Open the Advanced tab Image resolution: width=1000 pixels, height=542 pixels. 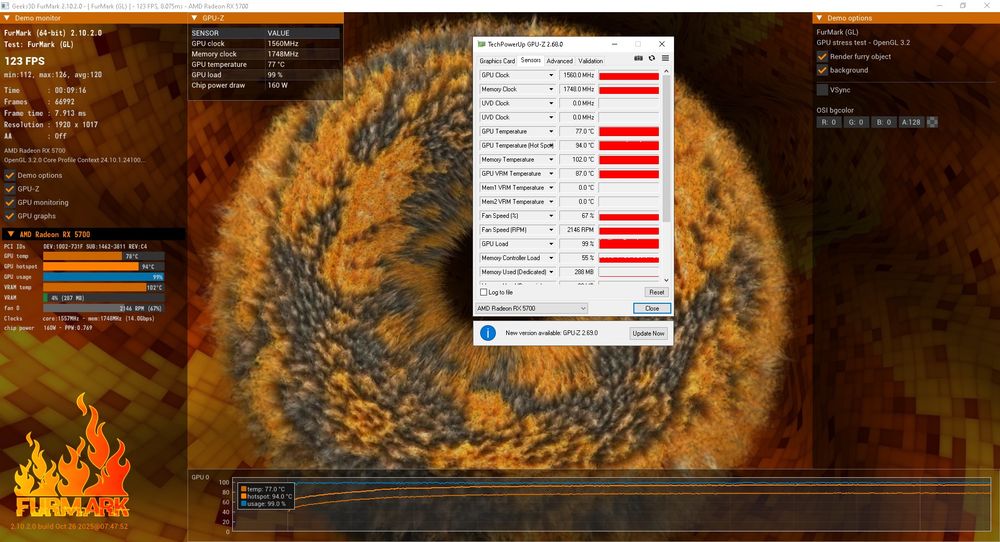(x=559, y=61)
